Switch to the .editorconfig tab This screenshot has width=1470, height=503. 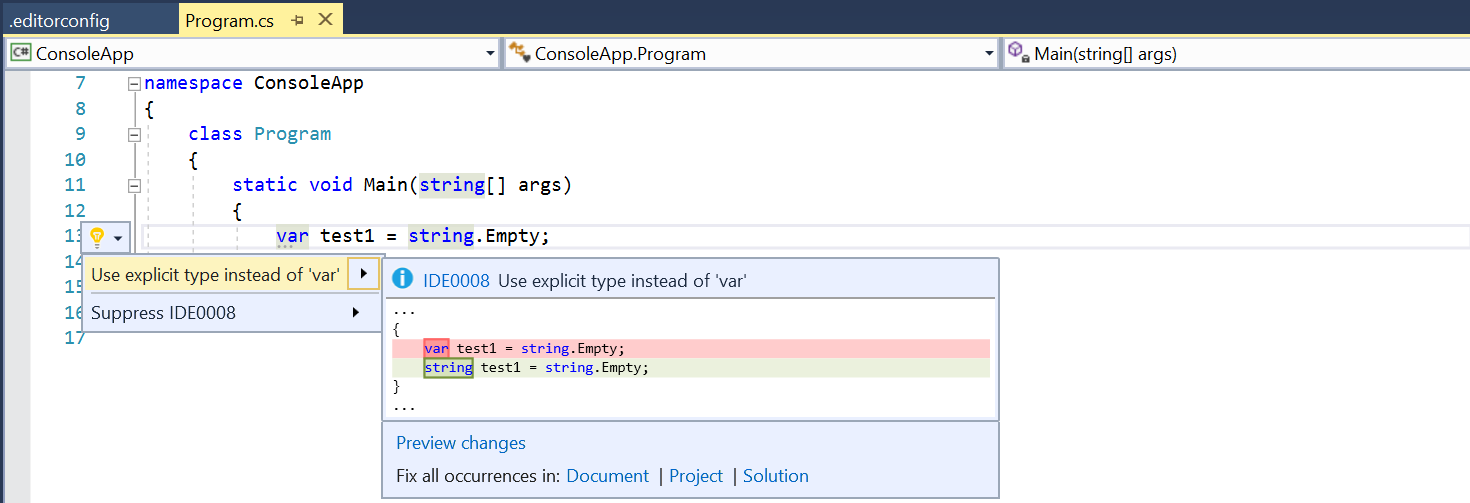(x=60, y=20)
